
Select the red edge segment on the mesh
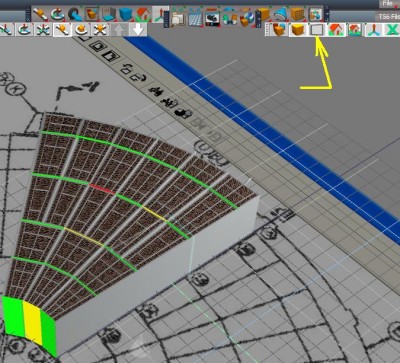click(102, 189)
